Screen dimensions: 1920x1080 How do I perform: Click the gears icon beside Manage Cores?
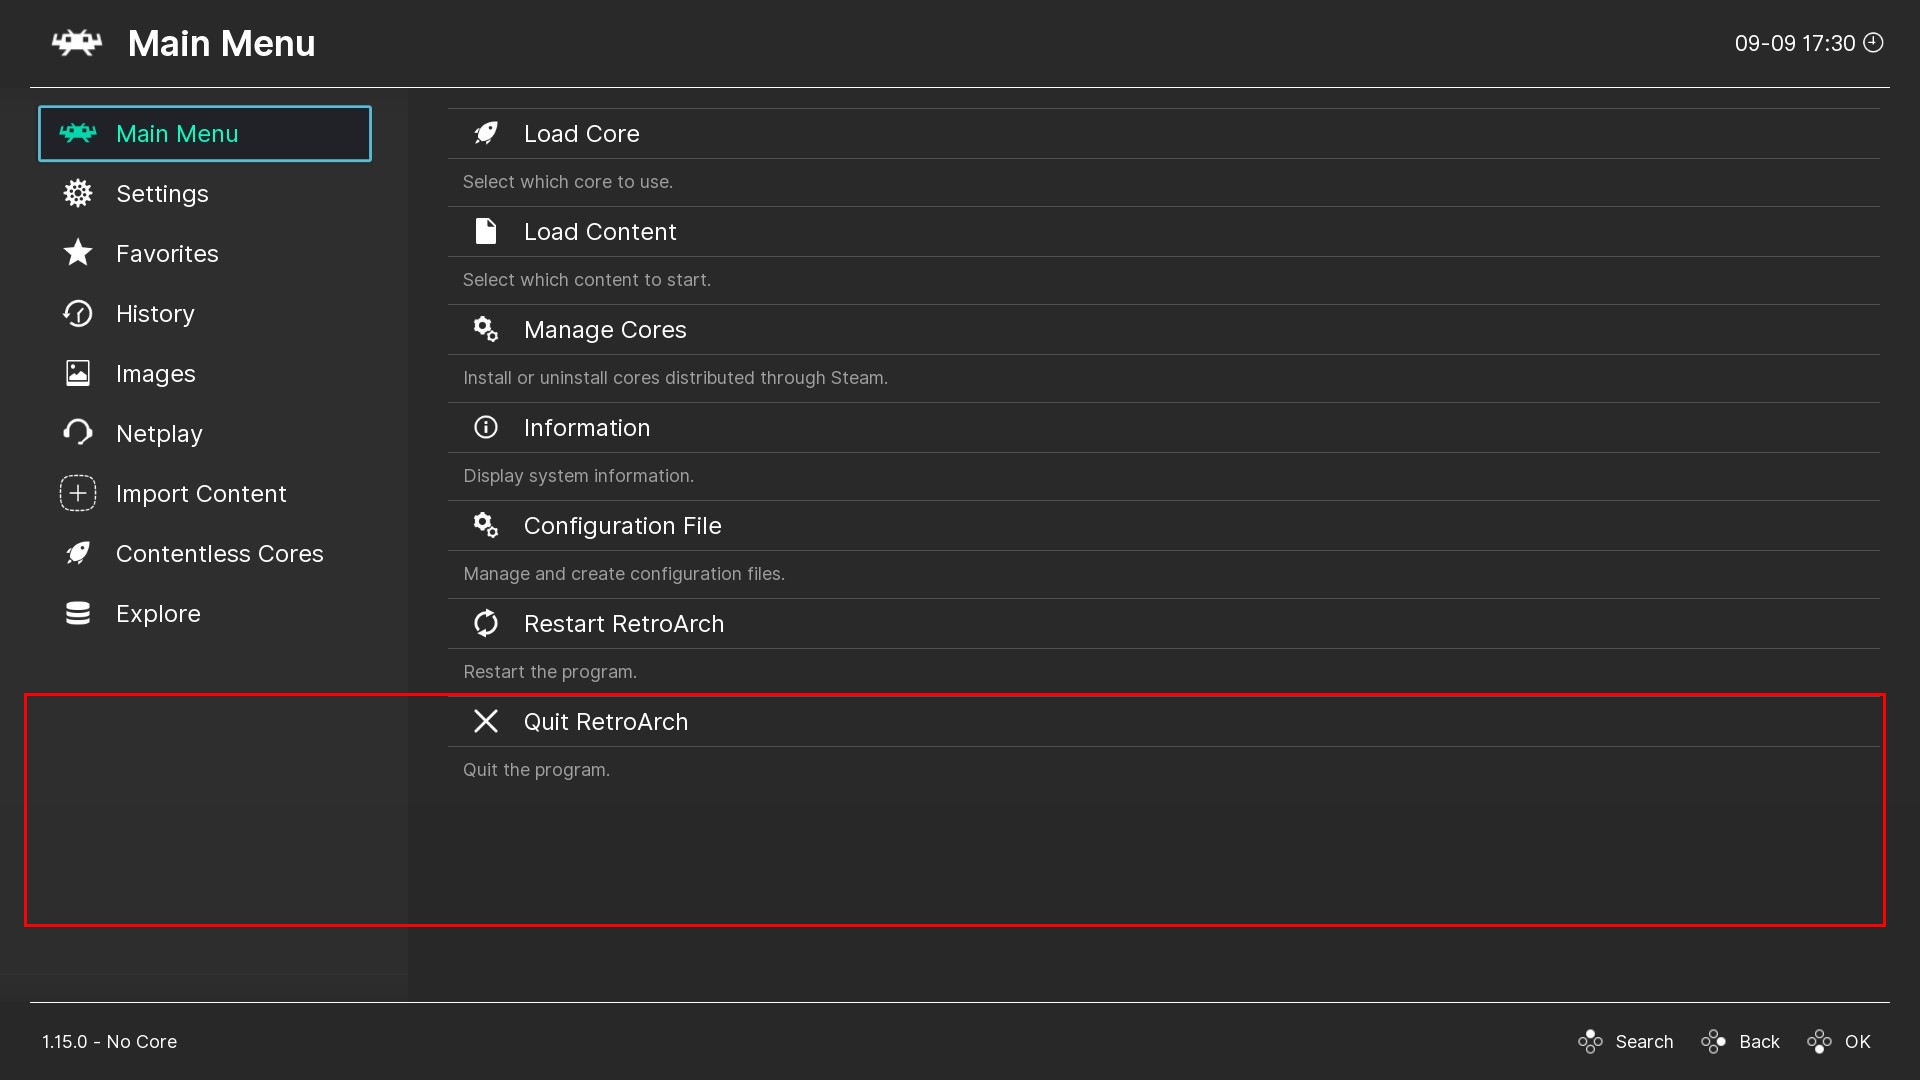click(x=486, y=329)
